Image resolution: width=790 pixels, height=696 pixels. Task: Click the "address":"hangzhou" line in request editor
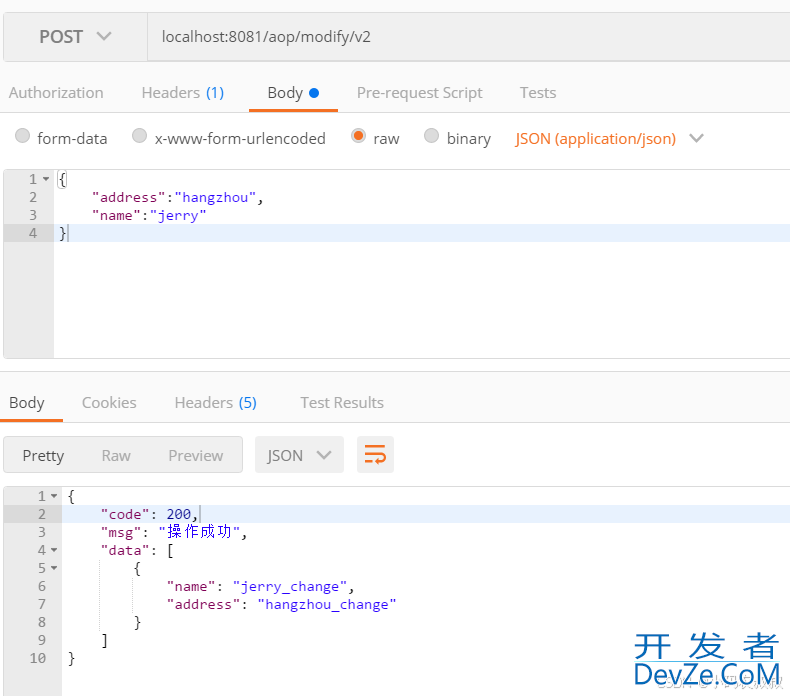point(177,197)
